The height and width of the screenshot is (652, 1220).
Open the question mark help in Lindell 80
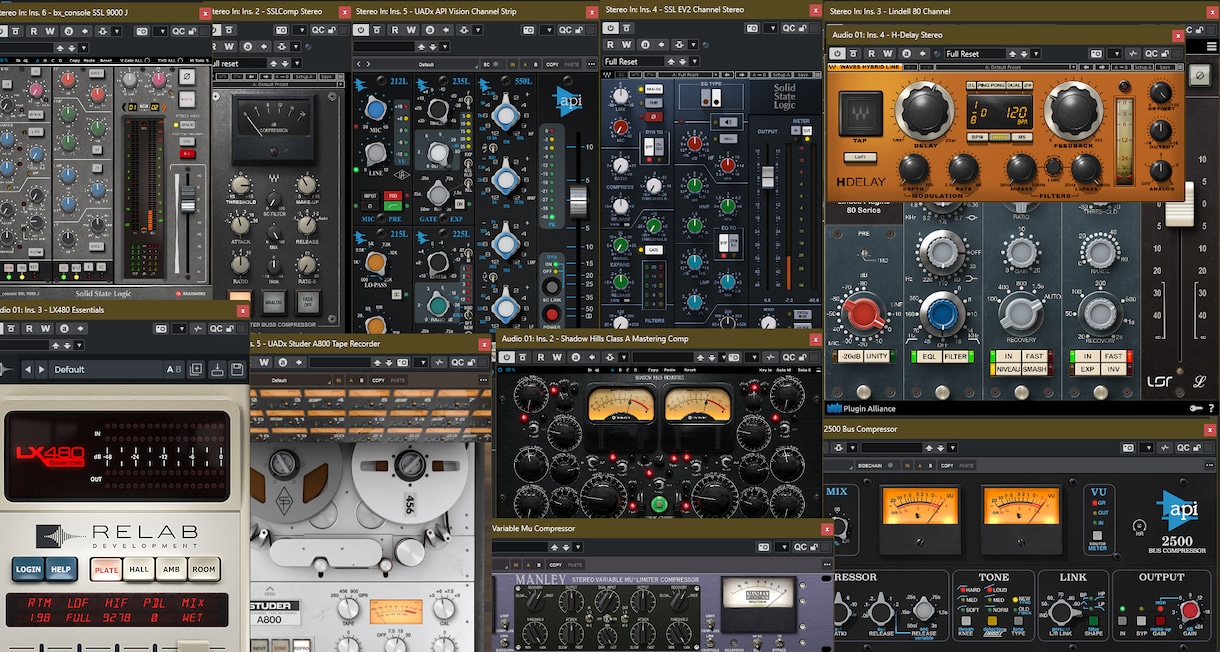1211,408
